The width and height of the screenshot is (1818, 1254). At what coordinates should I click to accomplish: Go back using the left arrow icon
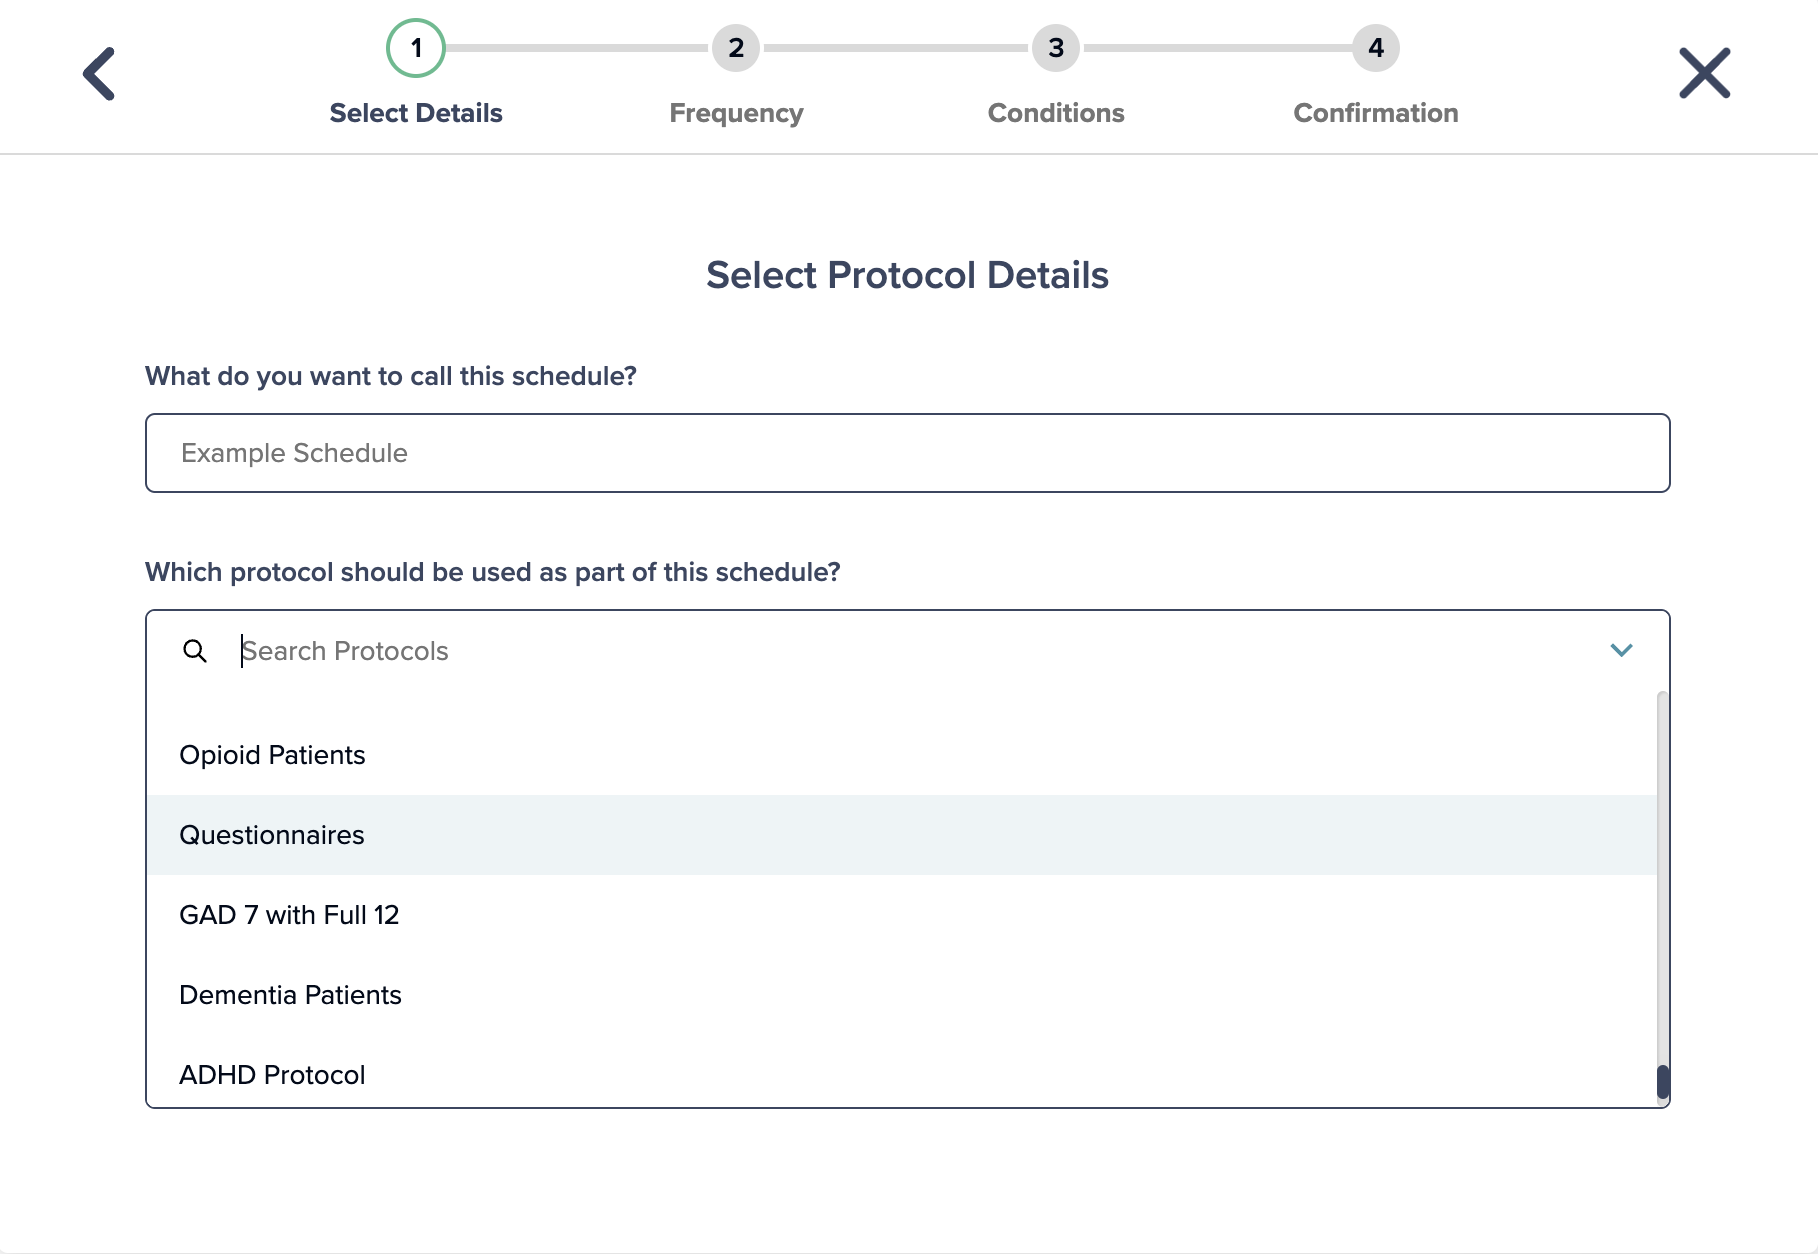[x=99, y=74]
